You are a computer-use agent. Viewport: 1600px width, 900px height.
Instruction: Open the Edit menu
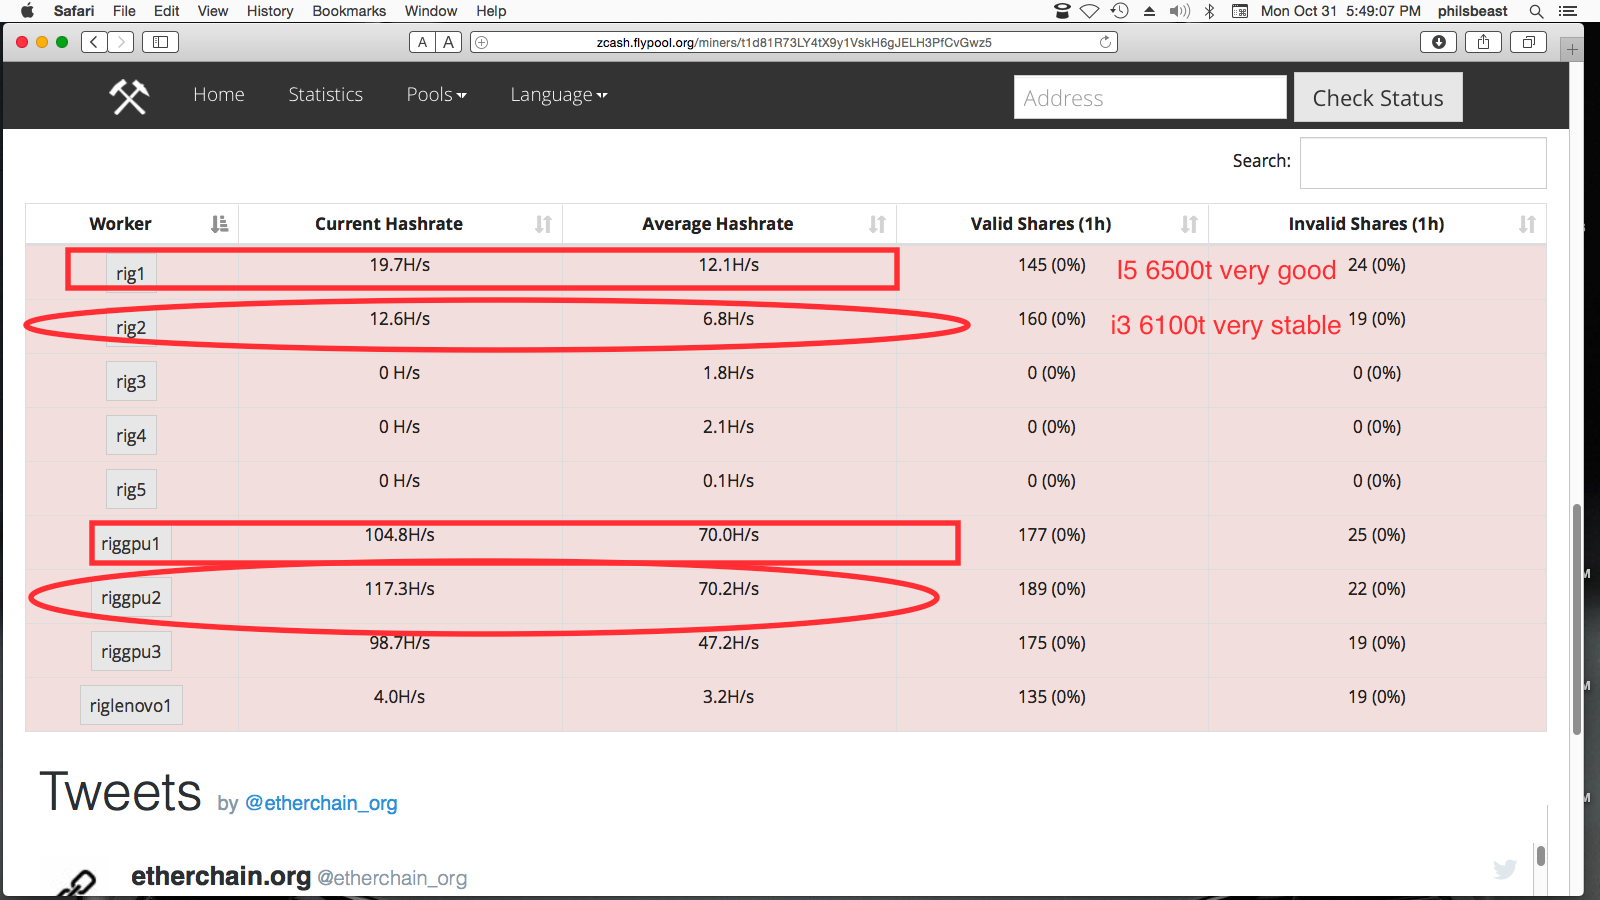166,11
